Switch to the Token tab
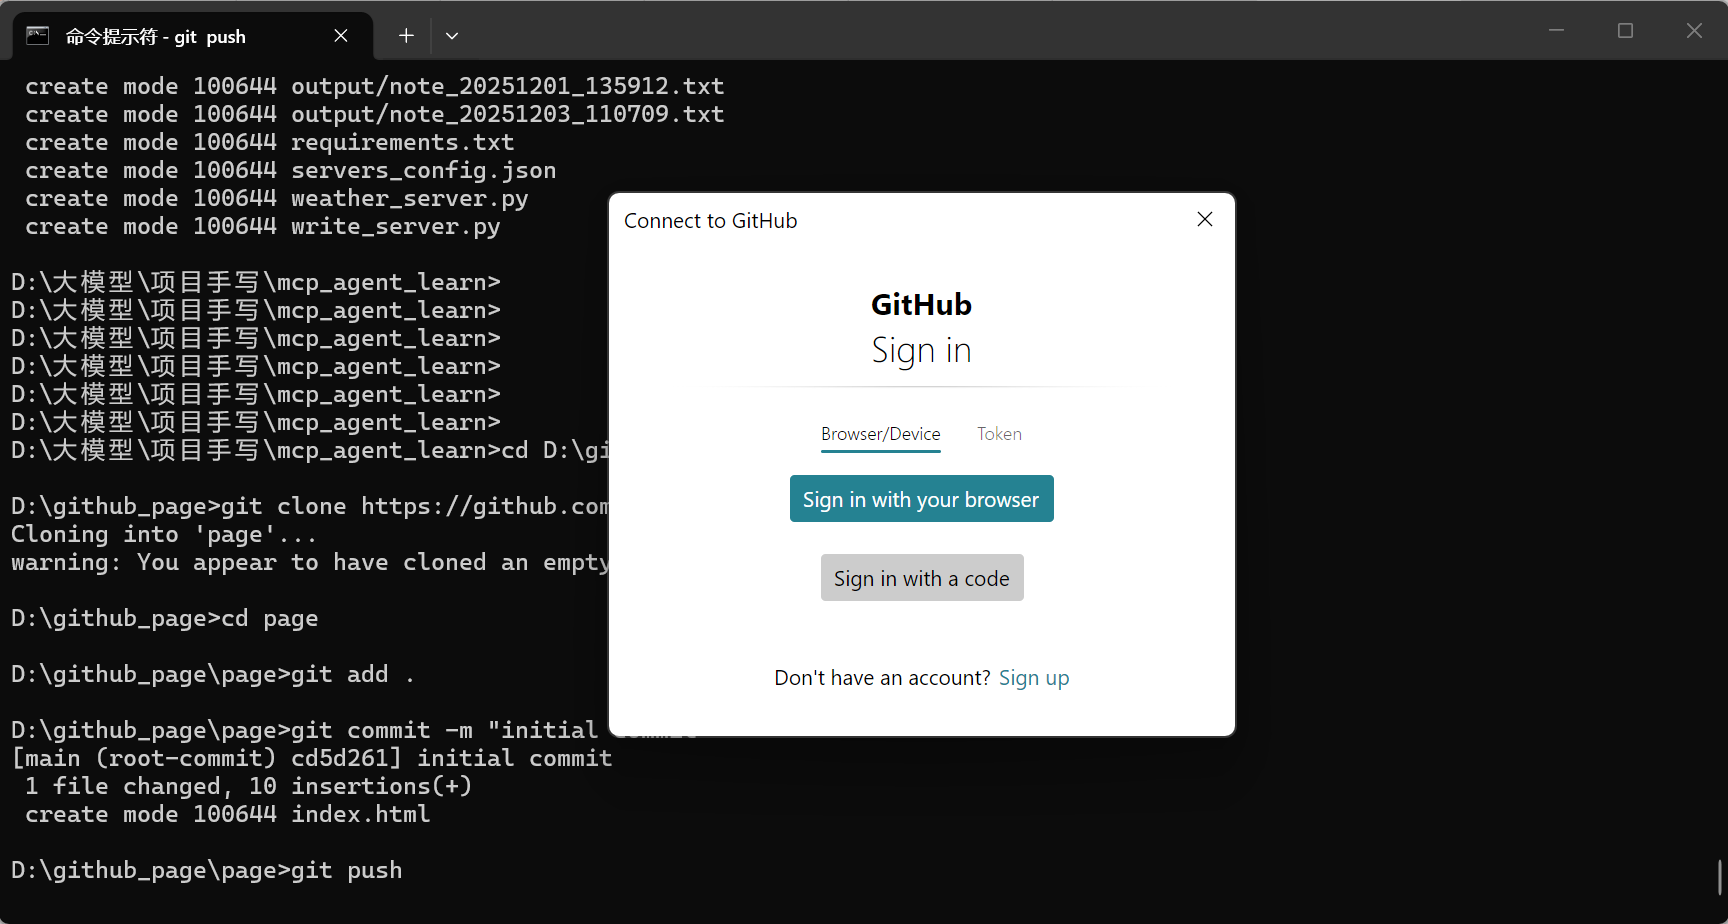The image size is (1728, 924). pyautogui.click(x=999, y=434)
